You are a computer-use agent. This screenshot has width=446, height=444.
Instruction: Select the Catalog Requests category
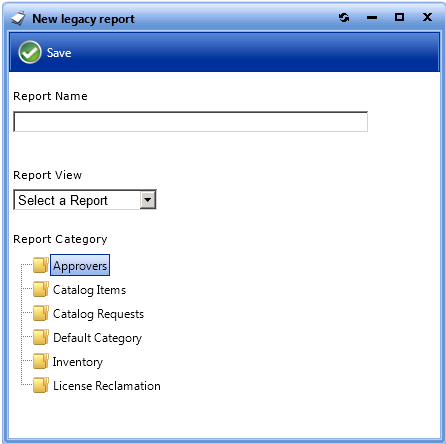tap(98, 314)
